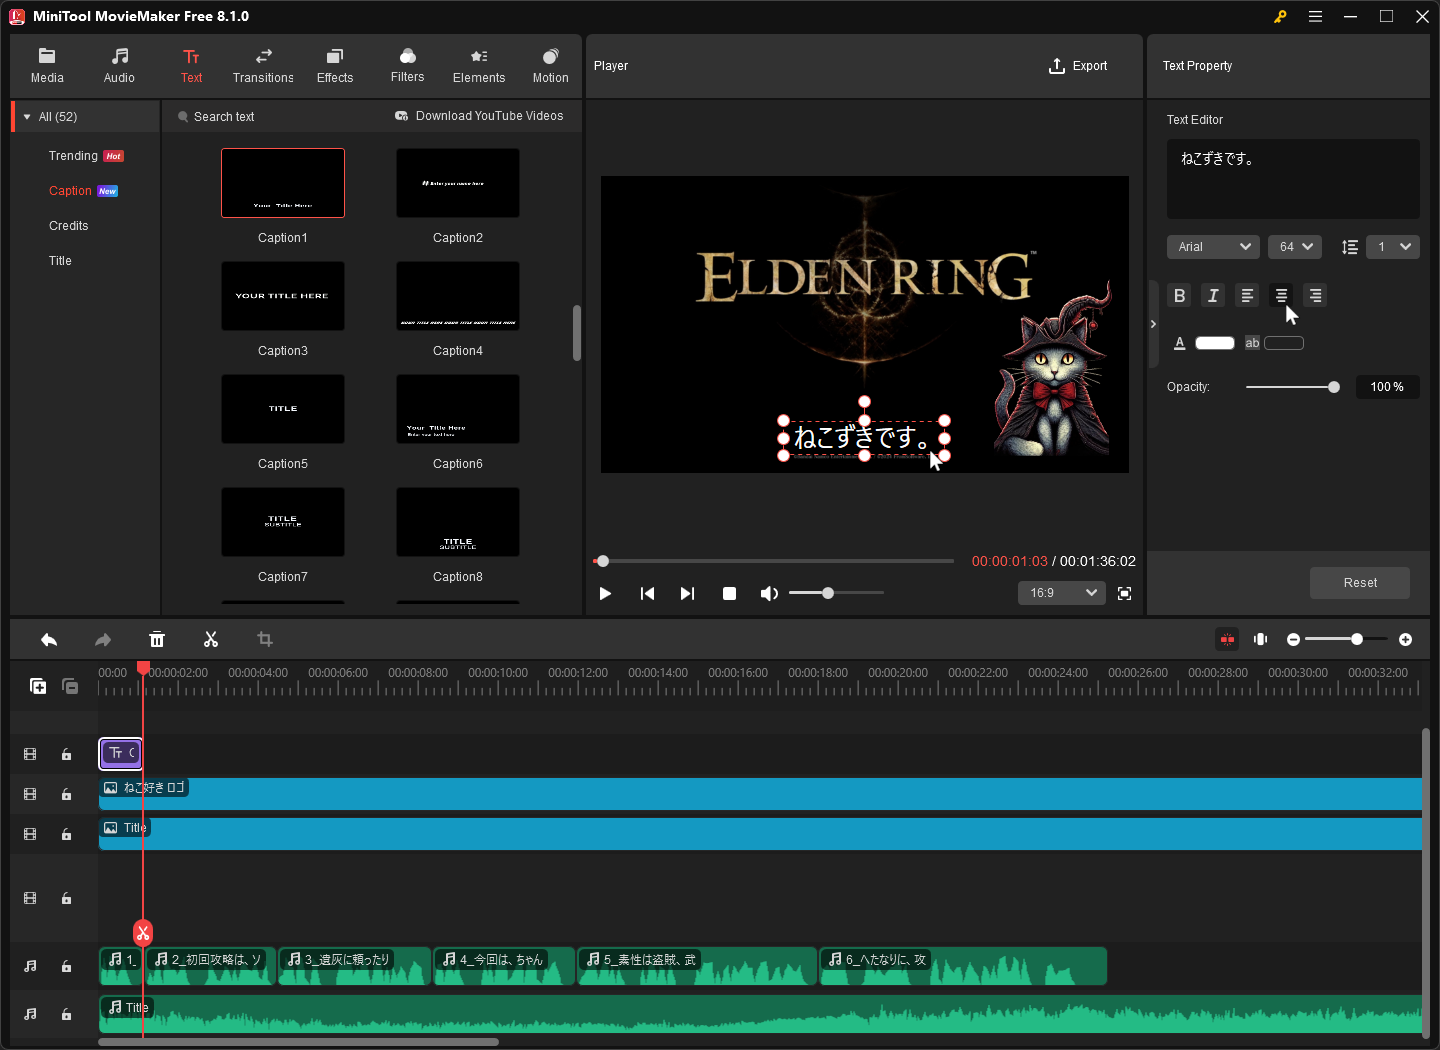Open the font size 64 dropdown
Viewport: 1440px width, 1050px height.
click(1295, 247)
